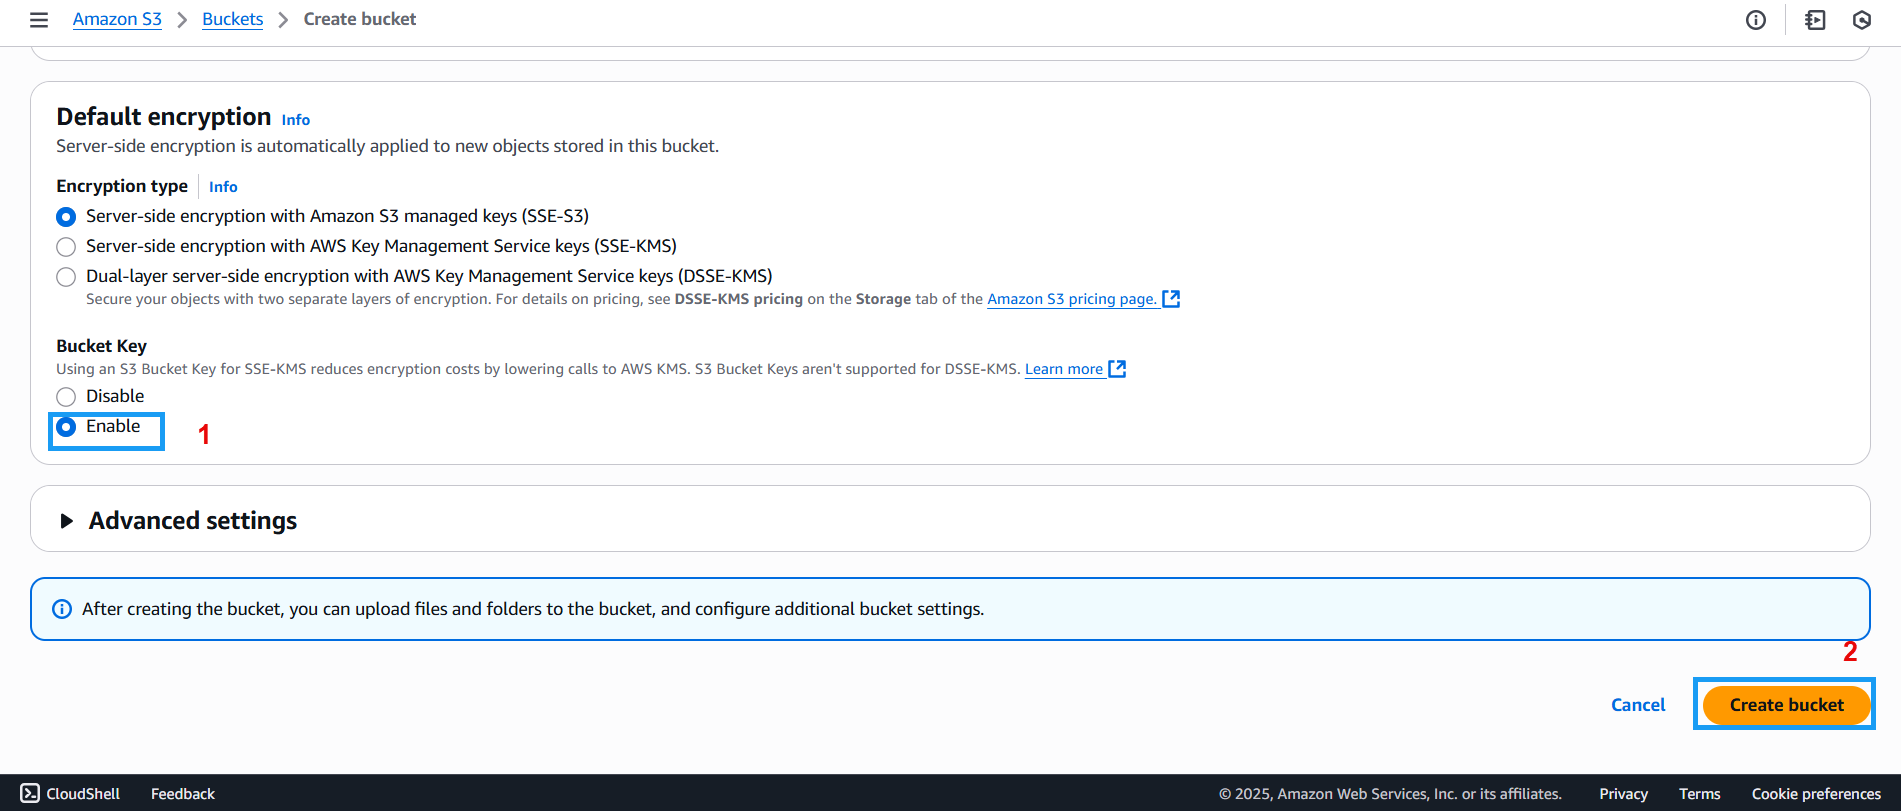Open the hamburger navigation menu
This screenshot has height=811, width=1901.
point(39,20)
